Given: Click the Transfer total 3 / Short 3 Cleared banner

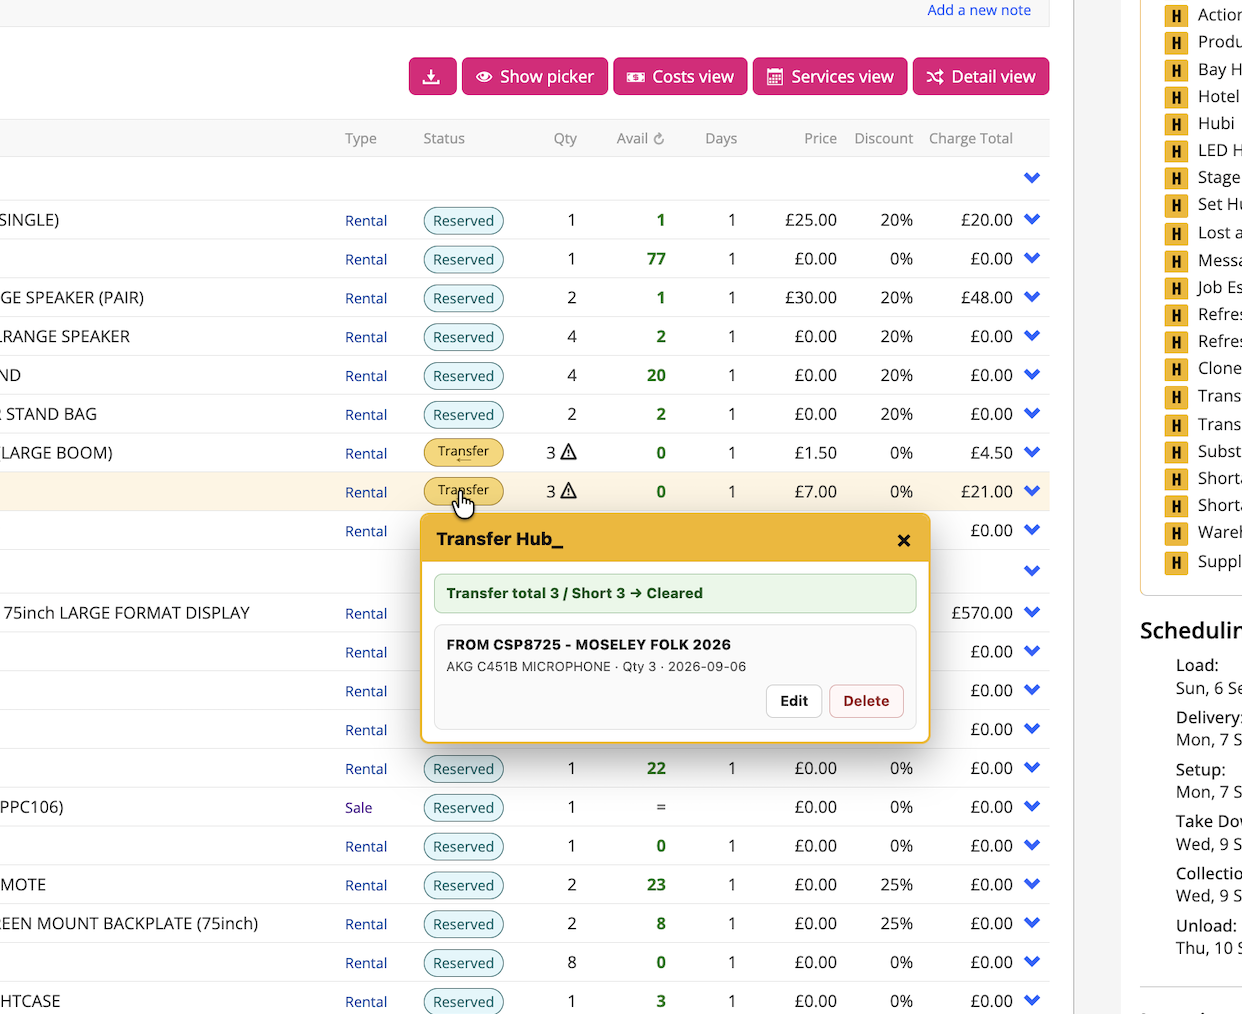Looking at the screenshot, I should pos(675,593).
